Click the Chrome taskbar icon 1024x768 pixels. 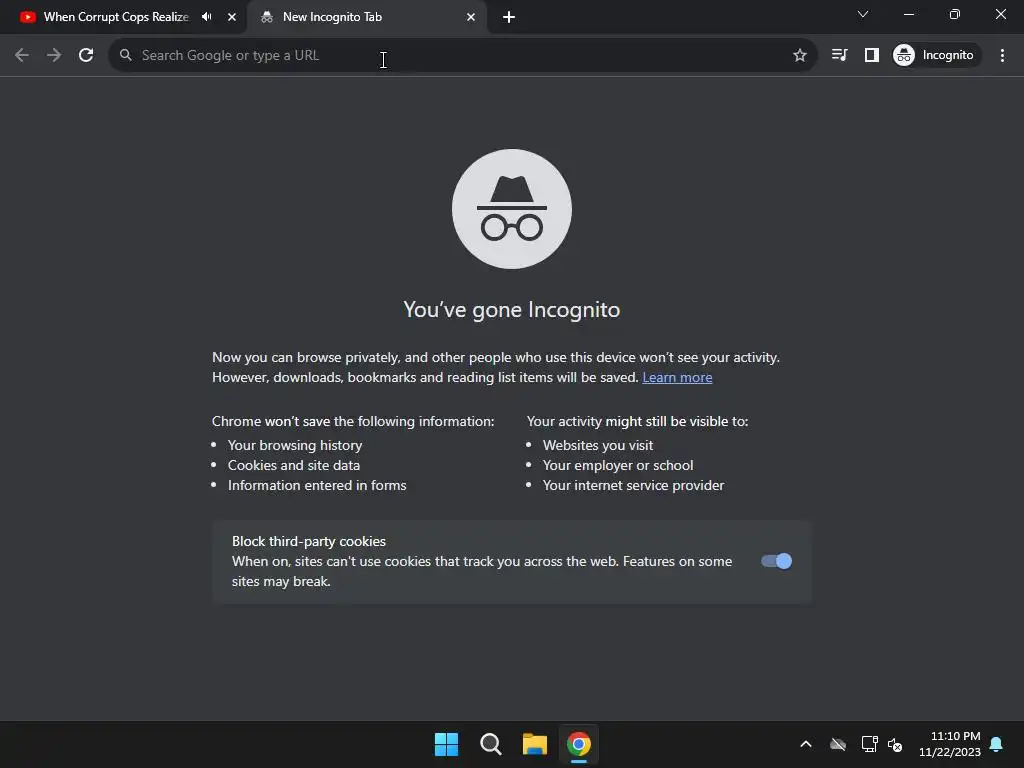pyautogui.click(x=579, y=744)
